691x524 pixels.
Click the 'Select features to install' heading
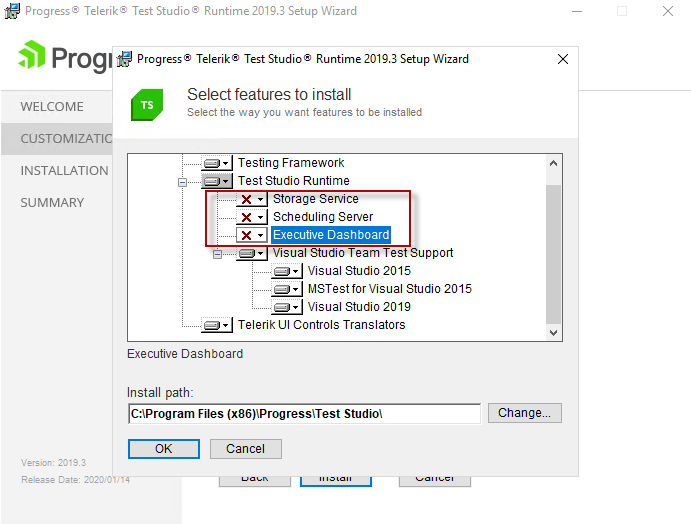click(x=269, y=94)
